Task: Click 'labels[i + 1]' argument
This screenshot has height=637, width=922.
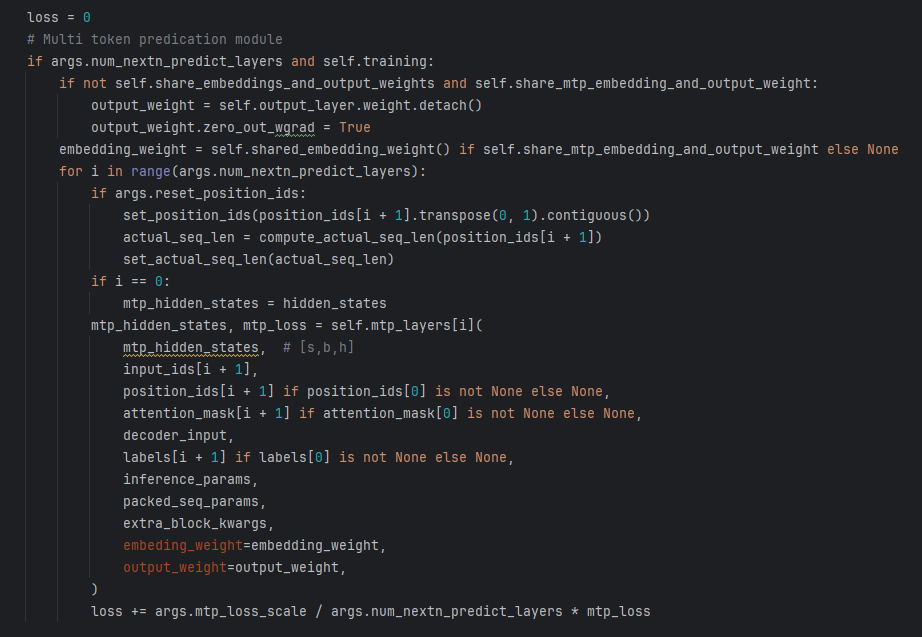Action: pos(175,458)
